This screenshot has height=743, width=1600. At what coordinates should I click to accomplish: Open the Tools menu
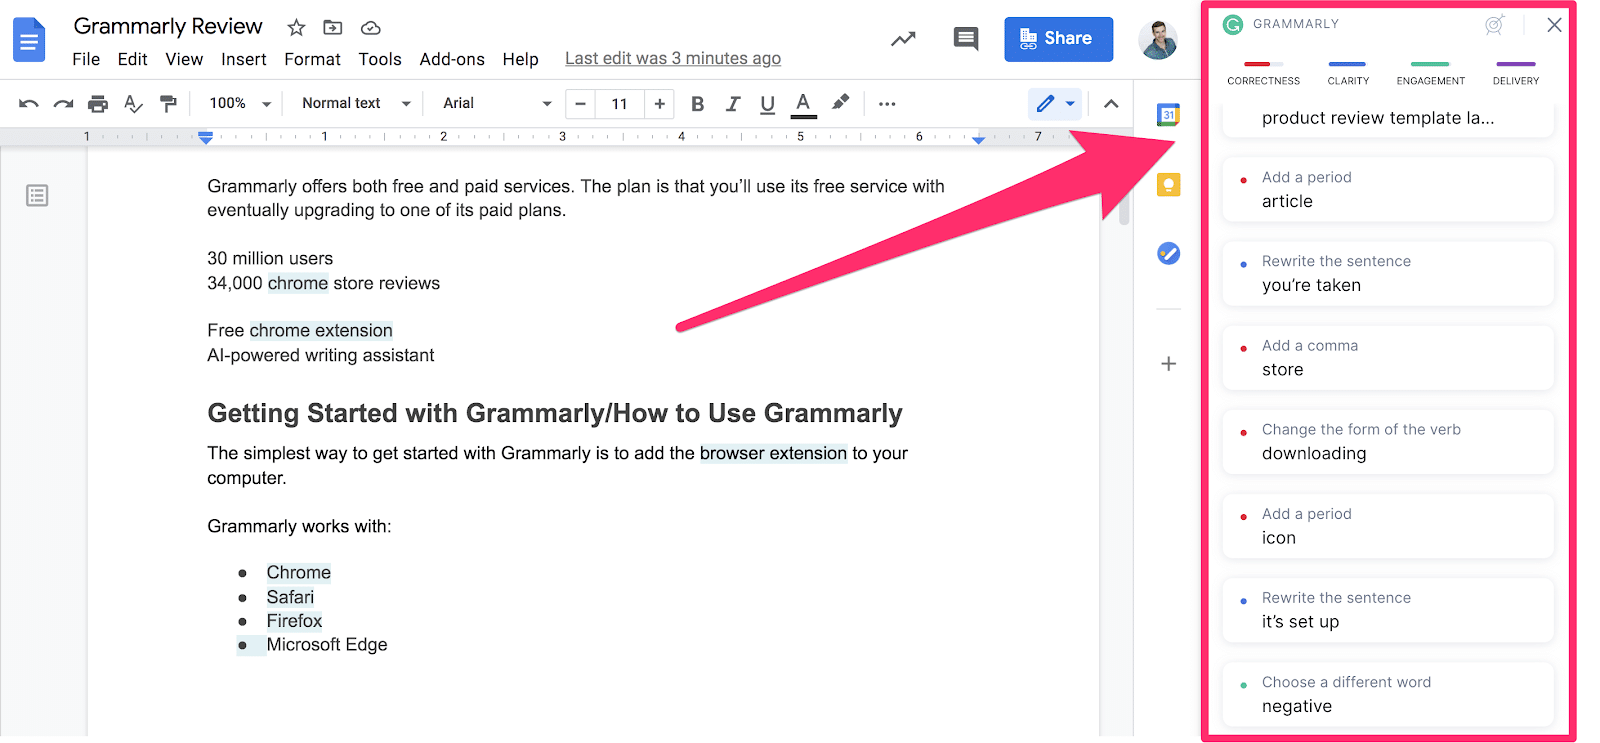click(380, 59)
